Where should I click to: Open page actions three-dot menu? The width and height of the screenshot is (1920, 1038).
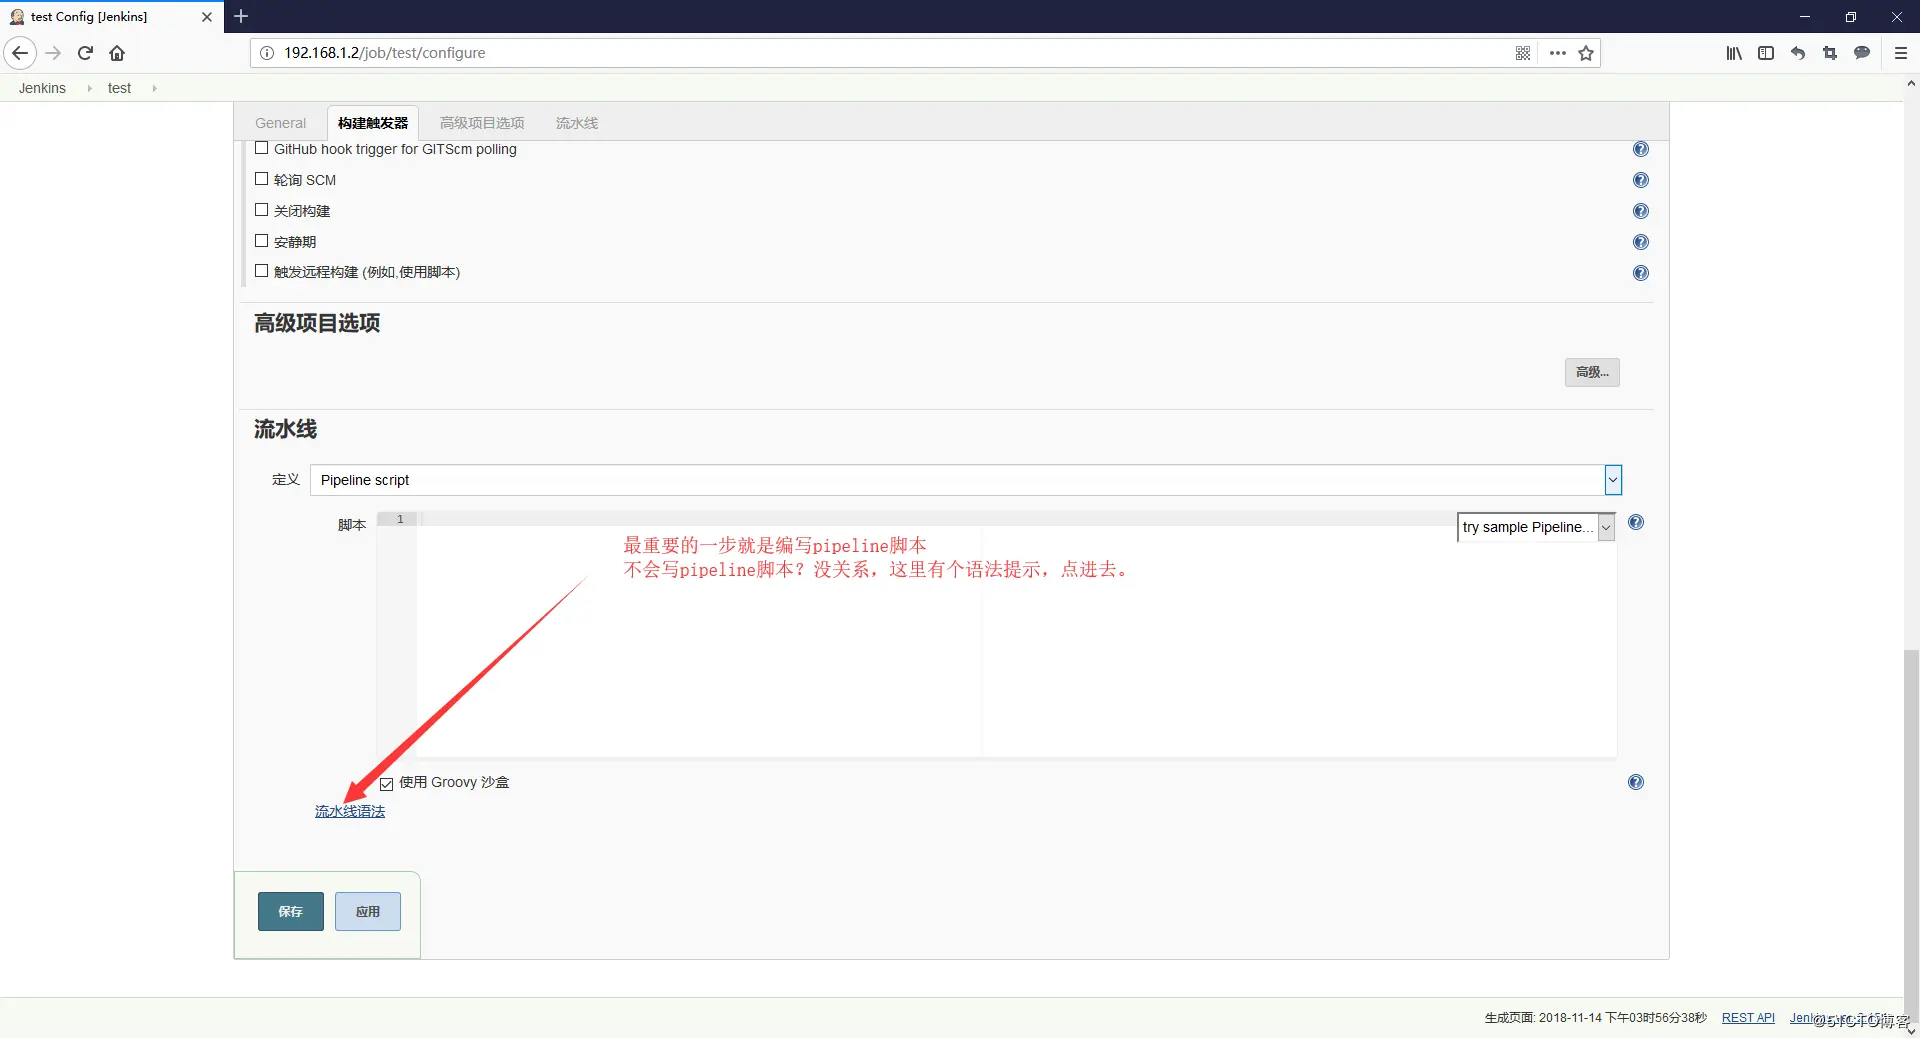tap(1557, 53)
